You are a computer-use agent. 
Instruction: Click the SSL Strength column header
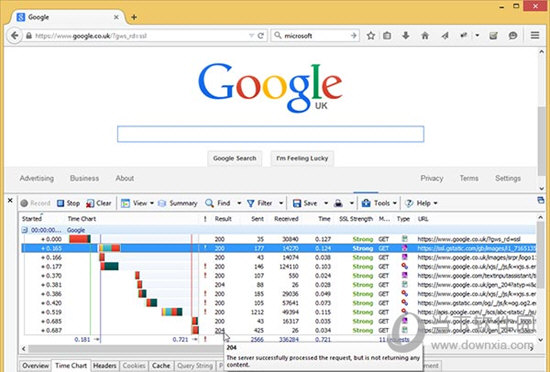(356, 219)
